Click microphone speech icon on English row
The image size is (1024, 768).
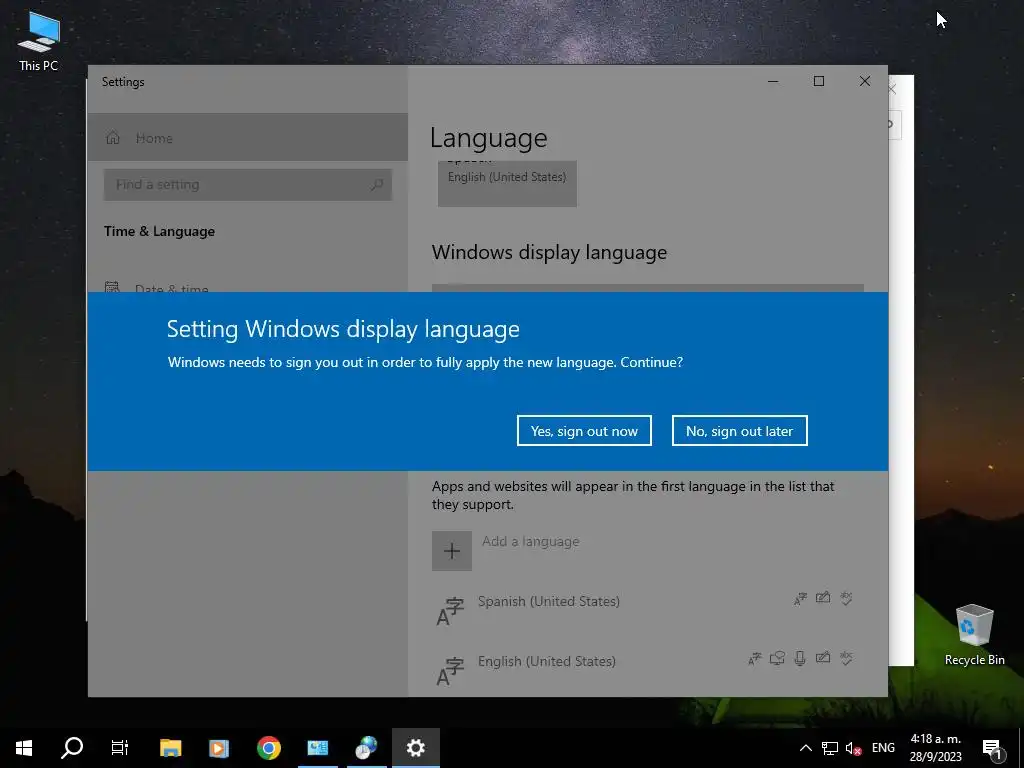800,658
